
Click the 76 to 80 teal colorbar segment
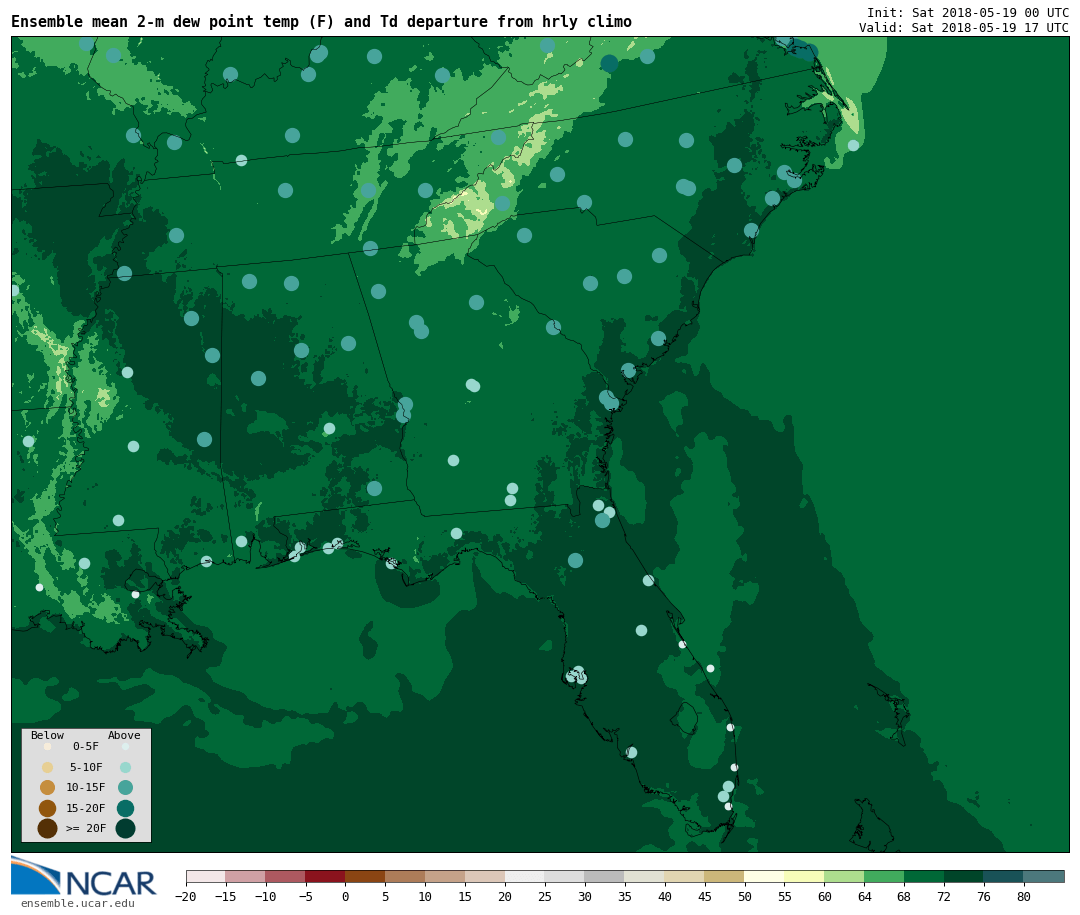1004,876
